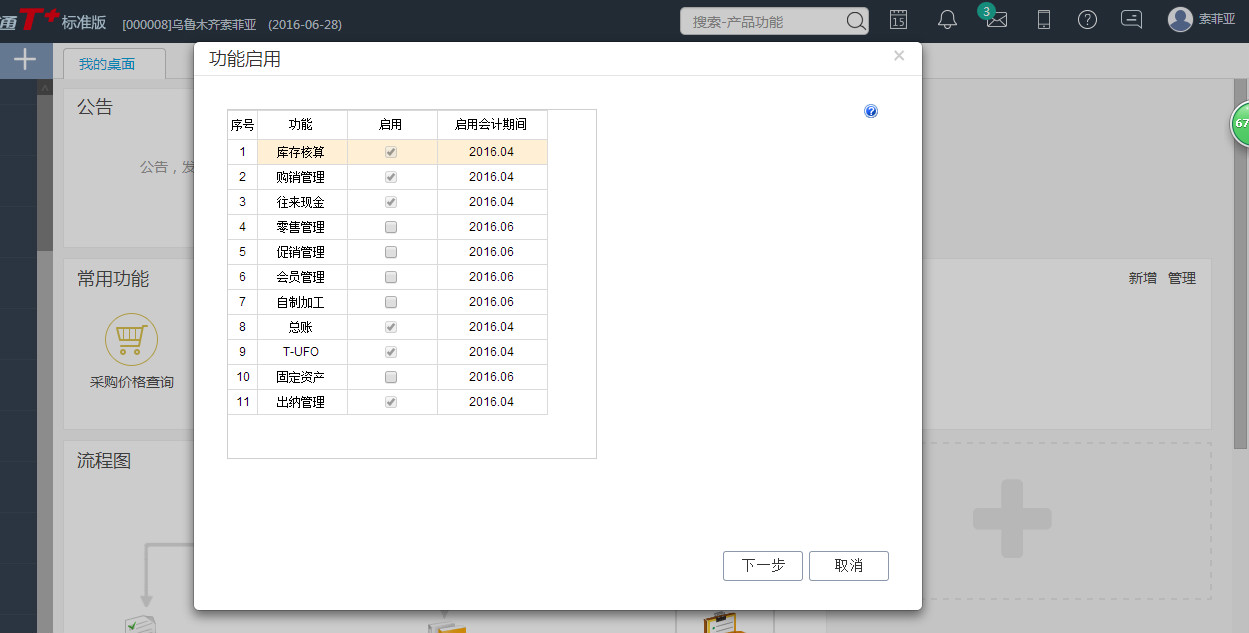Viewport: 1249px width, 633px height.
Task: Select the 自制加工 row name
Action: coord(301,302)
